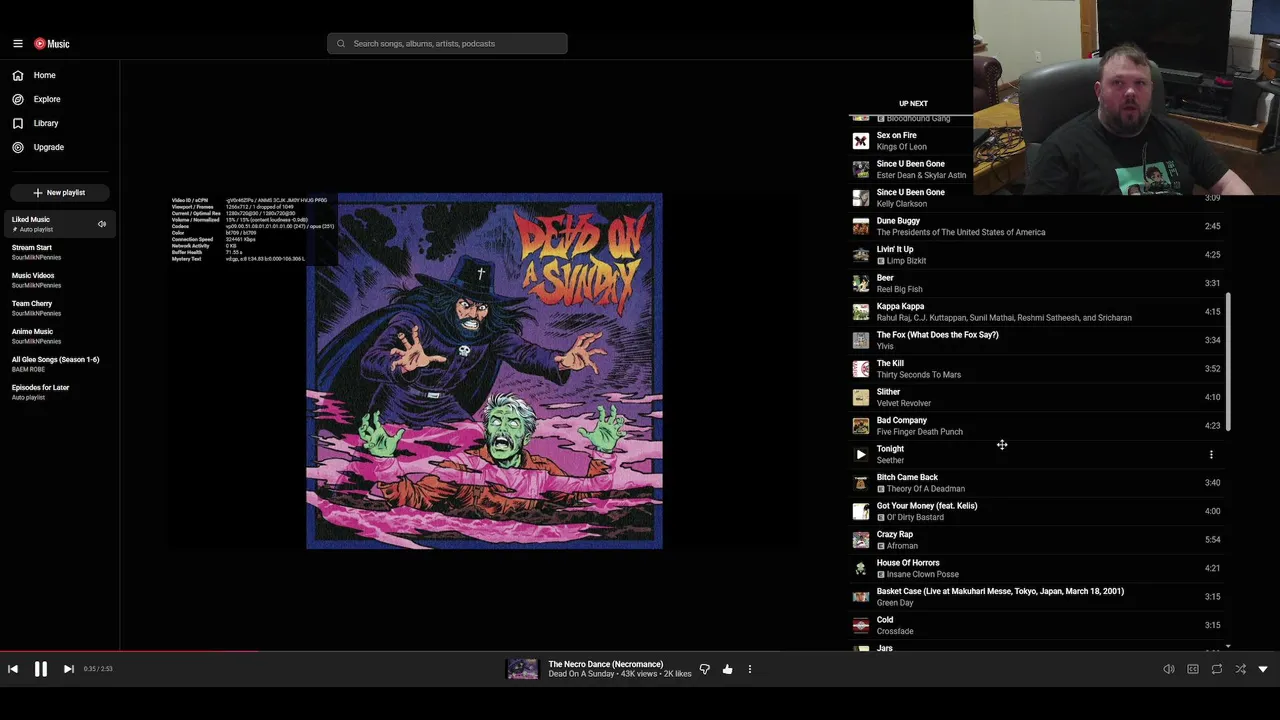Click the Dead On A Sunday album art
The height and width of the screenshot is (720, 1280).
(x=484, y=371)
